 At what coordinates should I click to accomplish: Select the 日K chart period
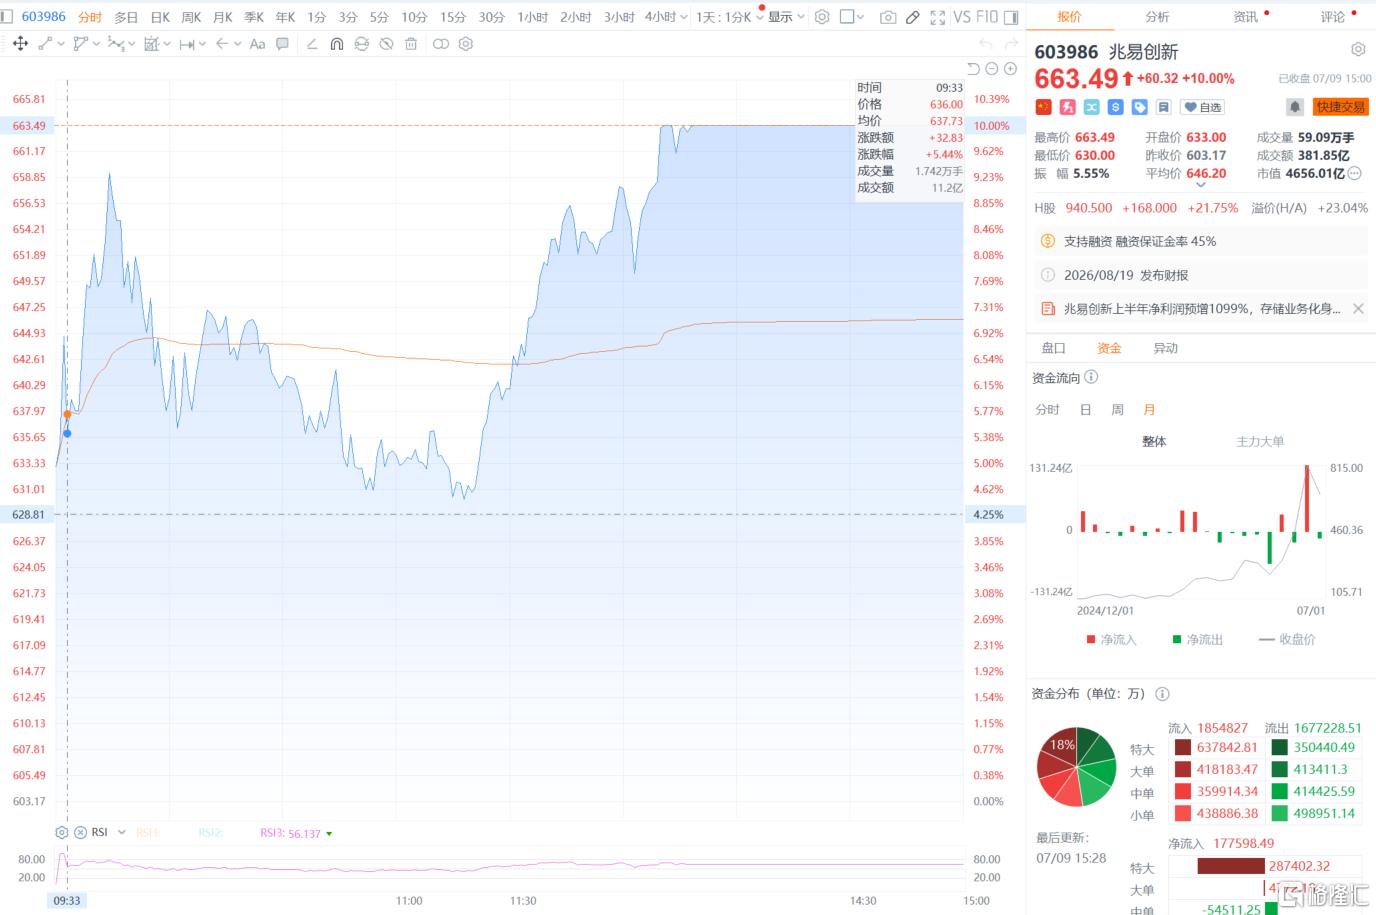coord(160,17)
